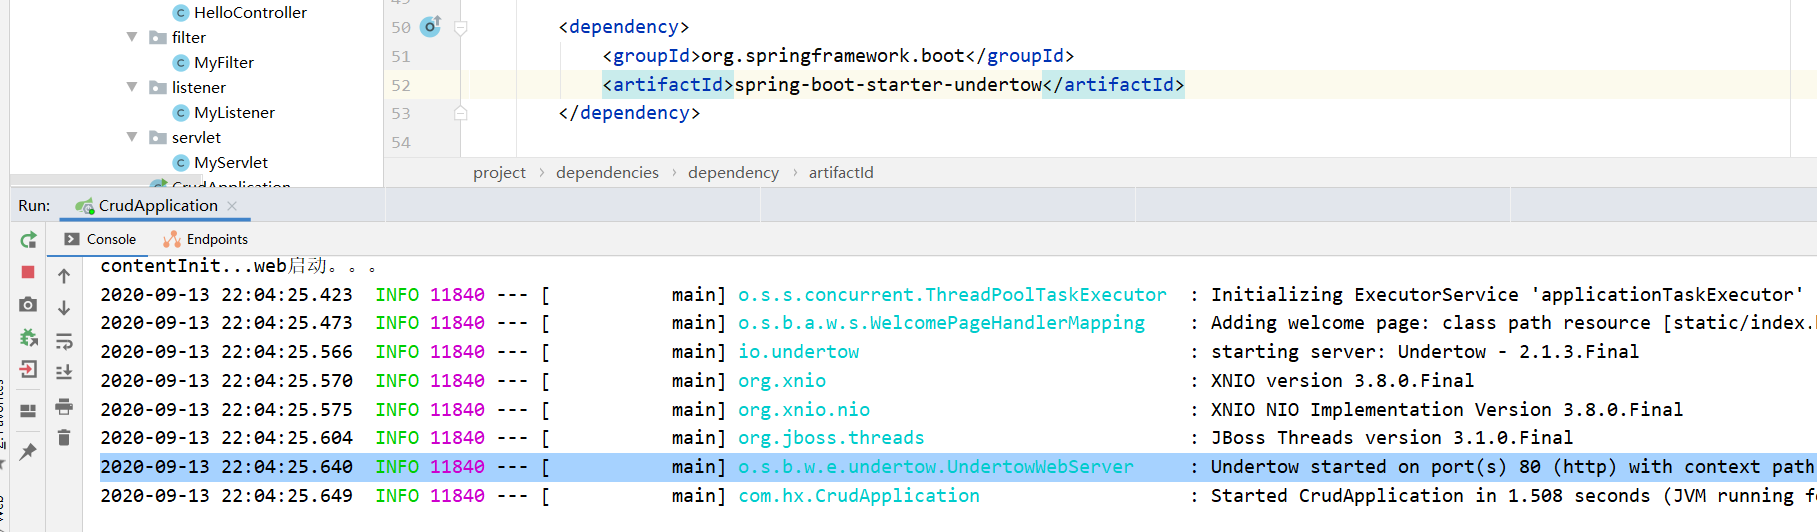Click the filter folder icon

coord(158,38)
